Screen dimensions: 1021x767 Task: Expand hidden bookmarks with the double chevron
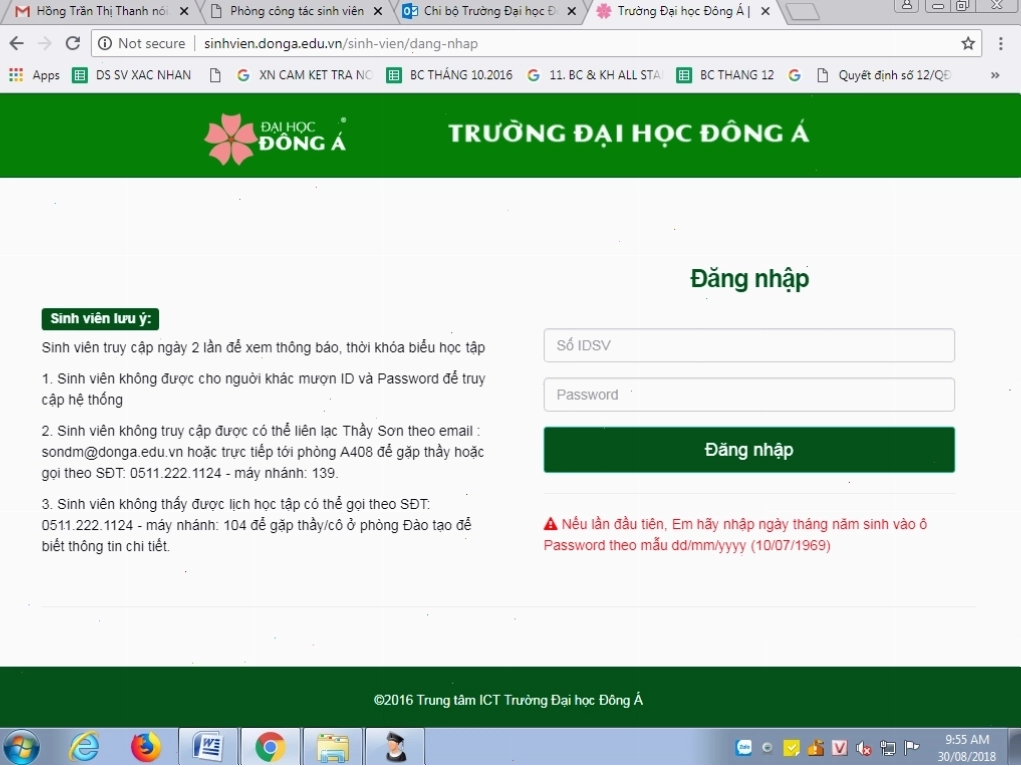coord(995,75)
